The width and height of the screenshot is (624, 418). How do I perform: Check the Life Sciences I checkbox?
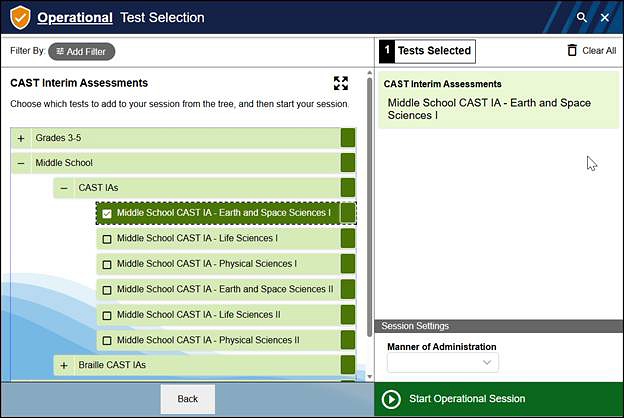pos(107,239)
